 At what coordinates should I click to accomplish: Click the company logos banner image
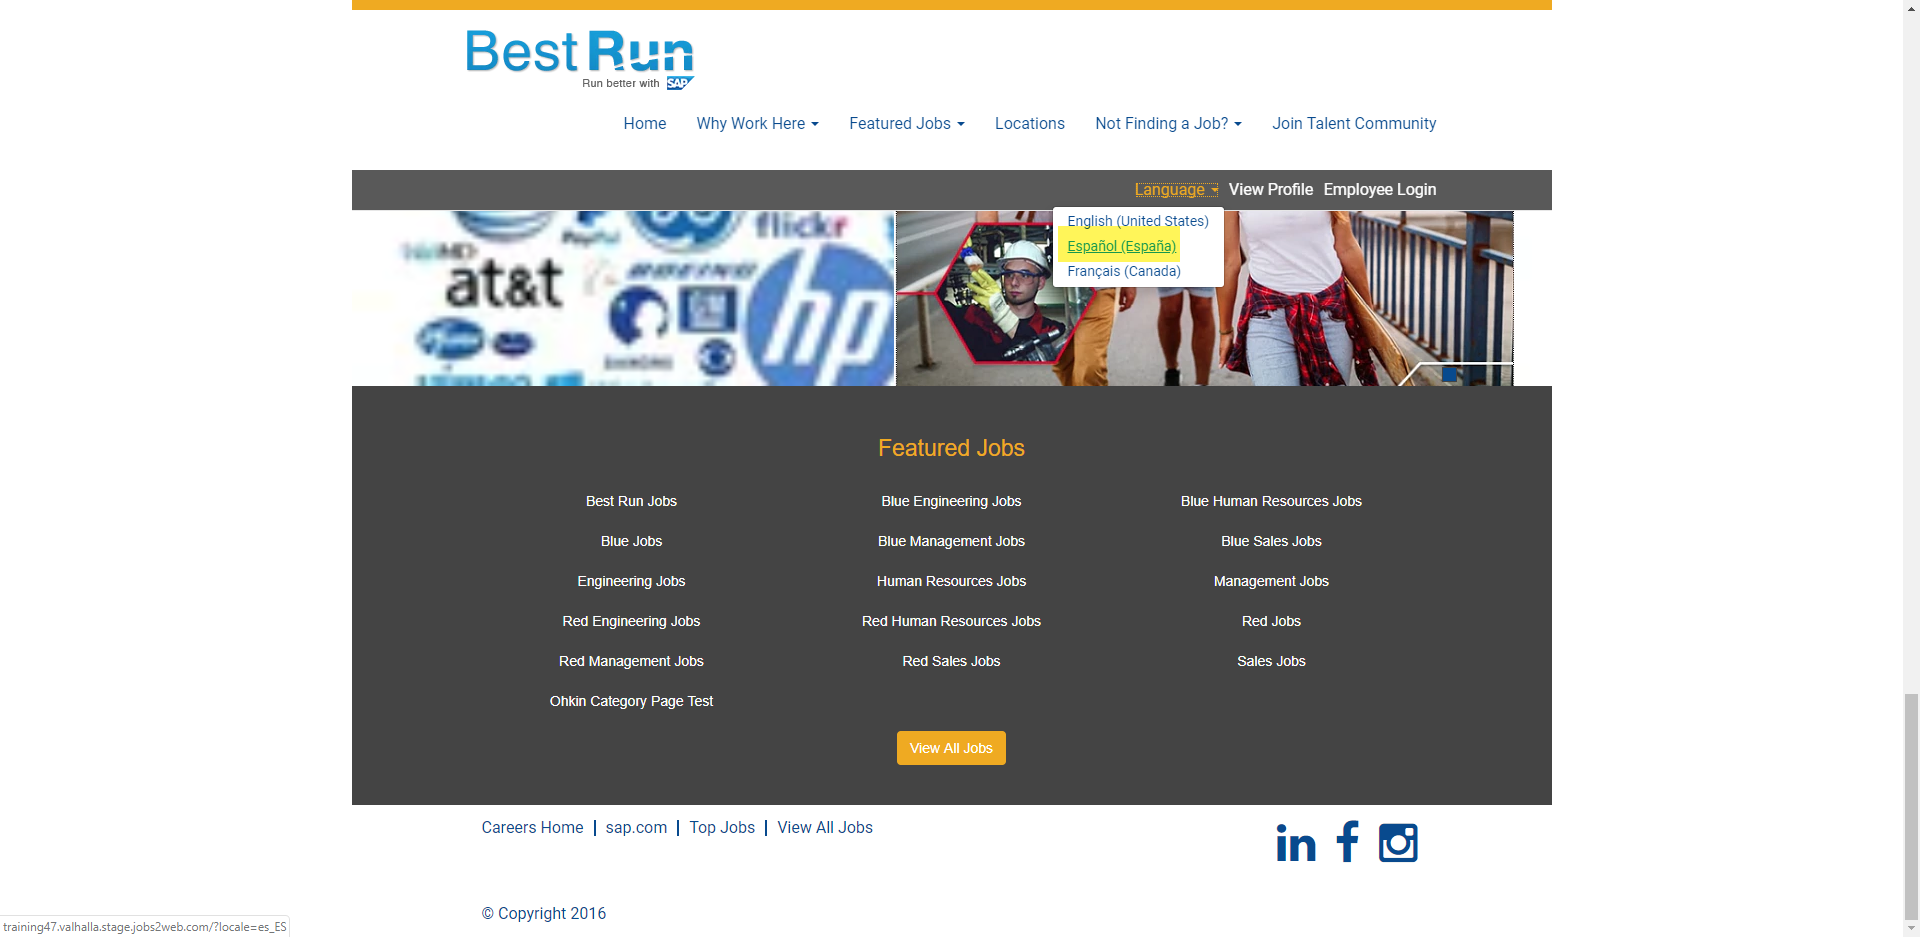[x=623, y=298]
